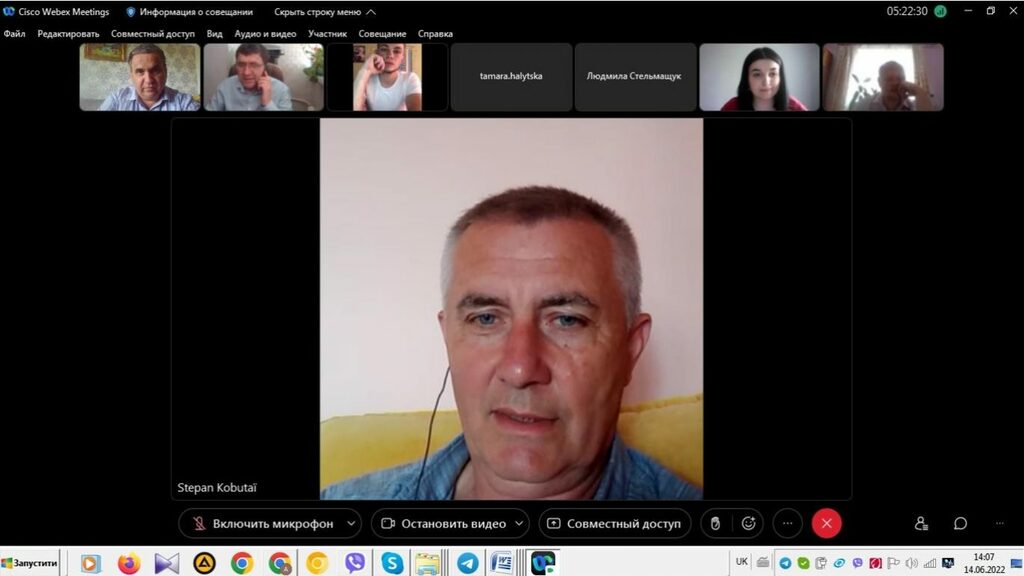The width and height of the screenshot is (1024, 576).
Task: Open microphone options dropdown arrow
Action: pyautogui.click(x=351, y=523)
